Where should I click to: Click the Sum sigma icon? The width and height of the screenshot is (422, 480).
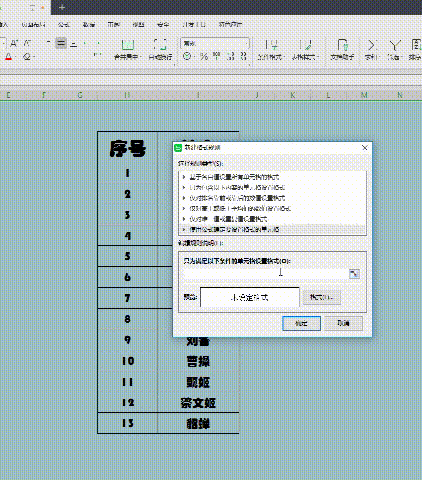[371, 49]
